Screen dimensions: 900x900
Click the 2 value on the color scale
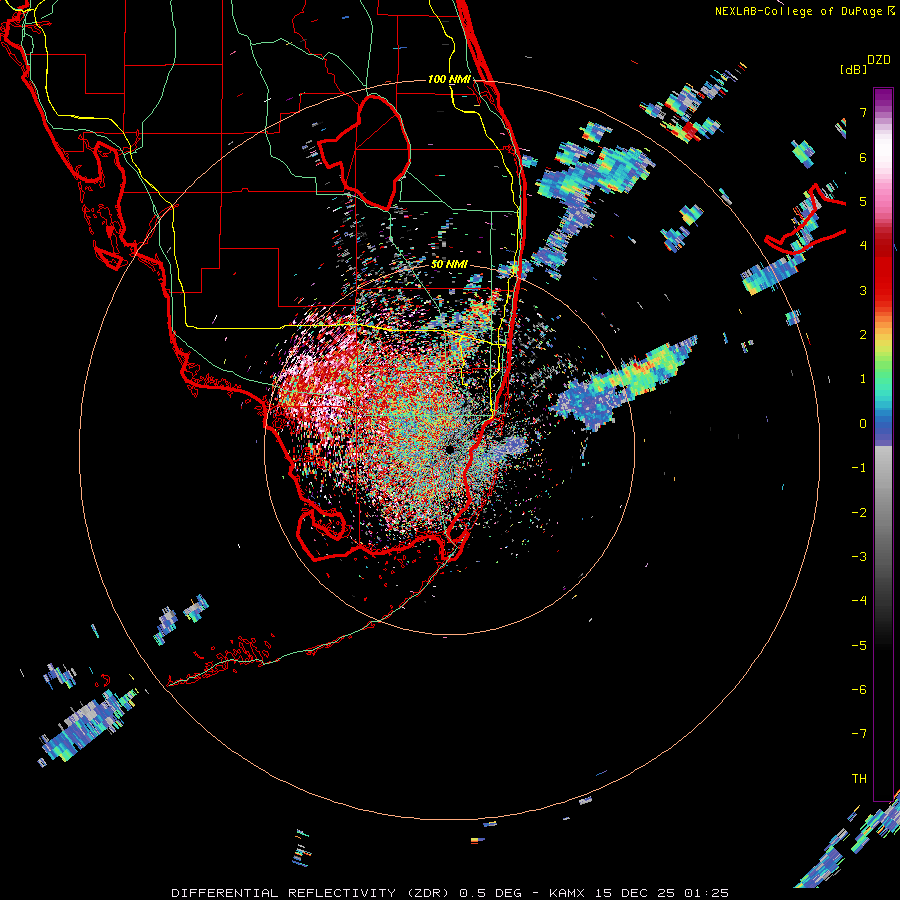(863, 335)
